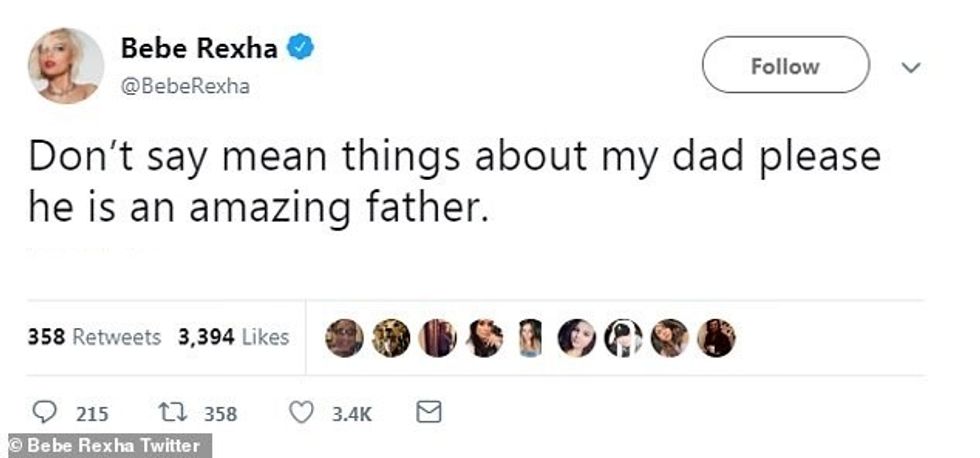Screen dimensions: 980x458
Task: Click the Bebe Rexha Twitter copyright caption
Action: (105, 446)
